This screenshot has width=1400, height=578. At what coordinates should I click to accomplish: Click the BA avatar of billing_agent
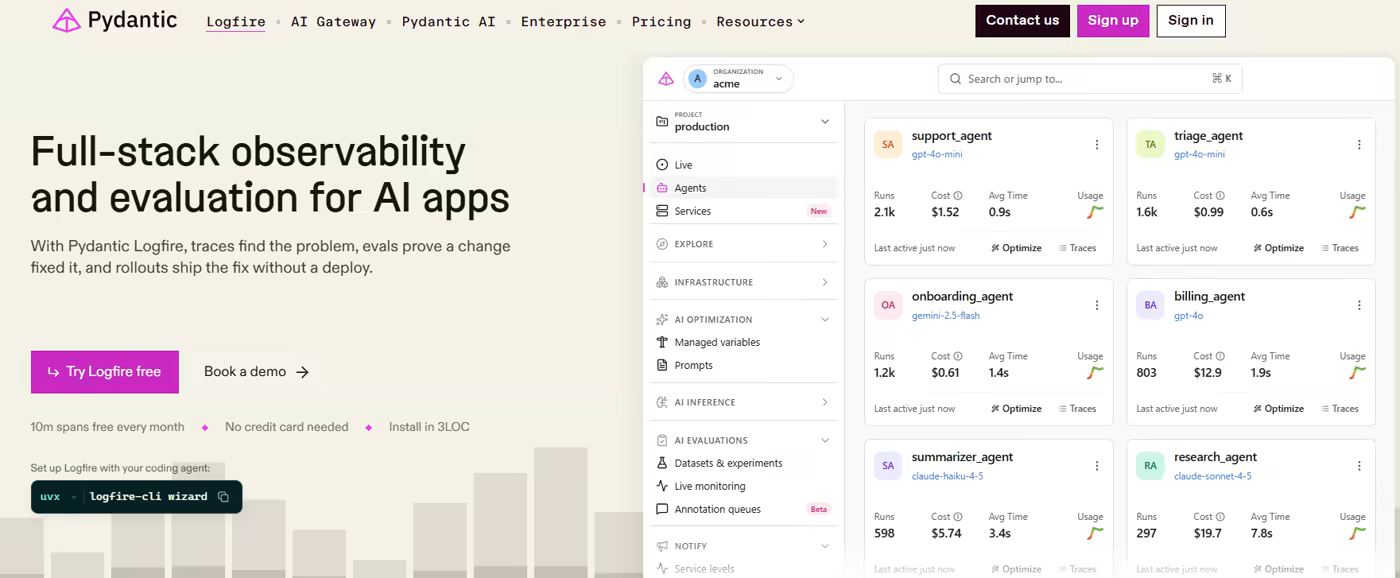pyautogui.click(x=1150, y=305)
